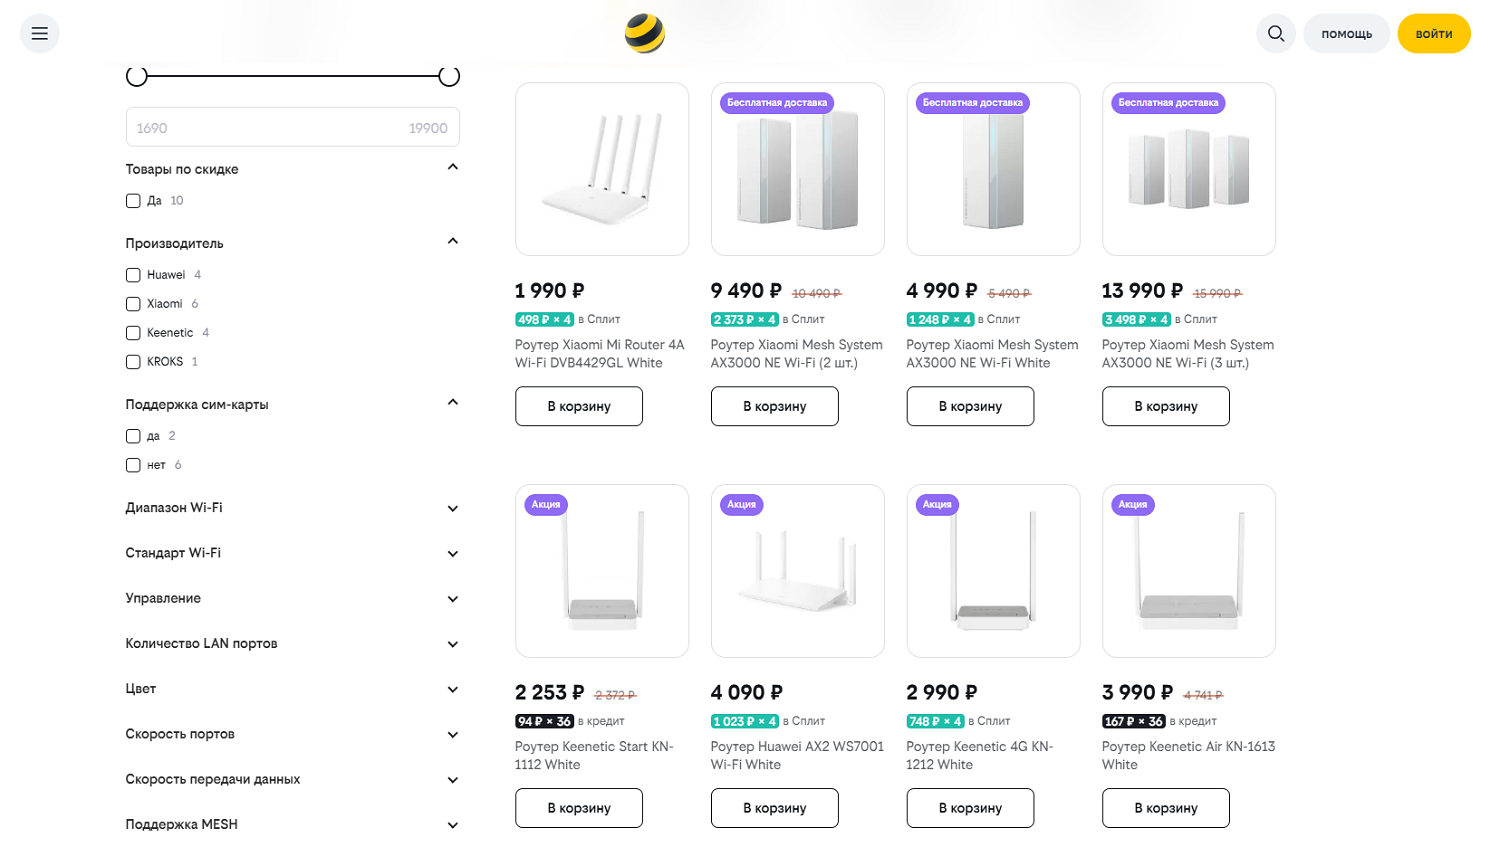The height and width of the screenshot is (847, 1500).
Task: Open search with the magnifier icon
Action: pos(1276,34)
